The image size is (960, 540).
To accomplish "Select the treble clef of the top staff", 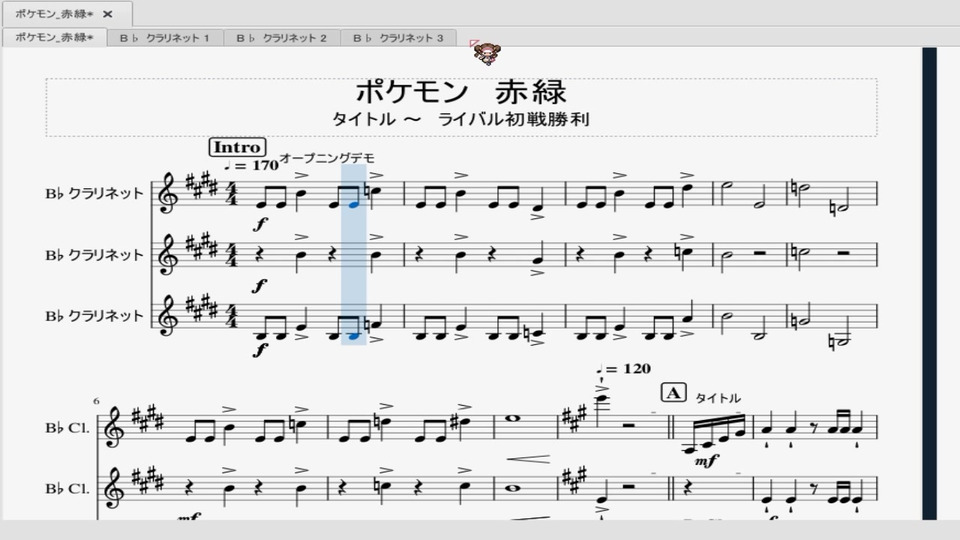I will tap(168, 193).
